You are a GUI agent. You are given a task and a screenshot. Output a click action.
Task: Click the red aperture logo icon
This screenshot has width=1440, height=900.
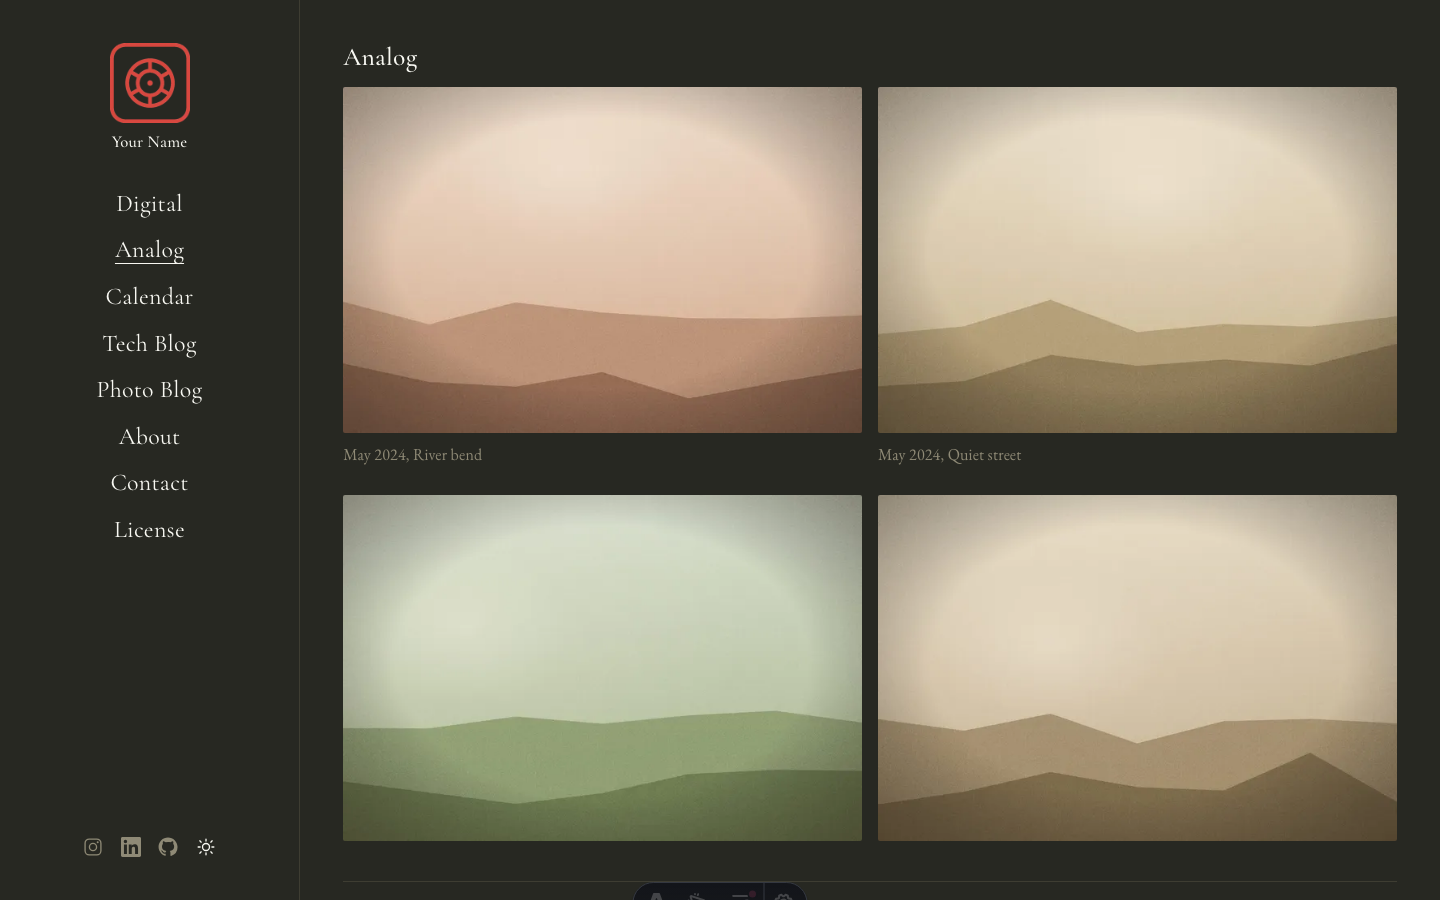(x=150, y=83)
